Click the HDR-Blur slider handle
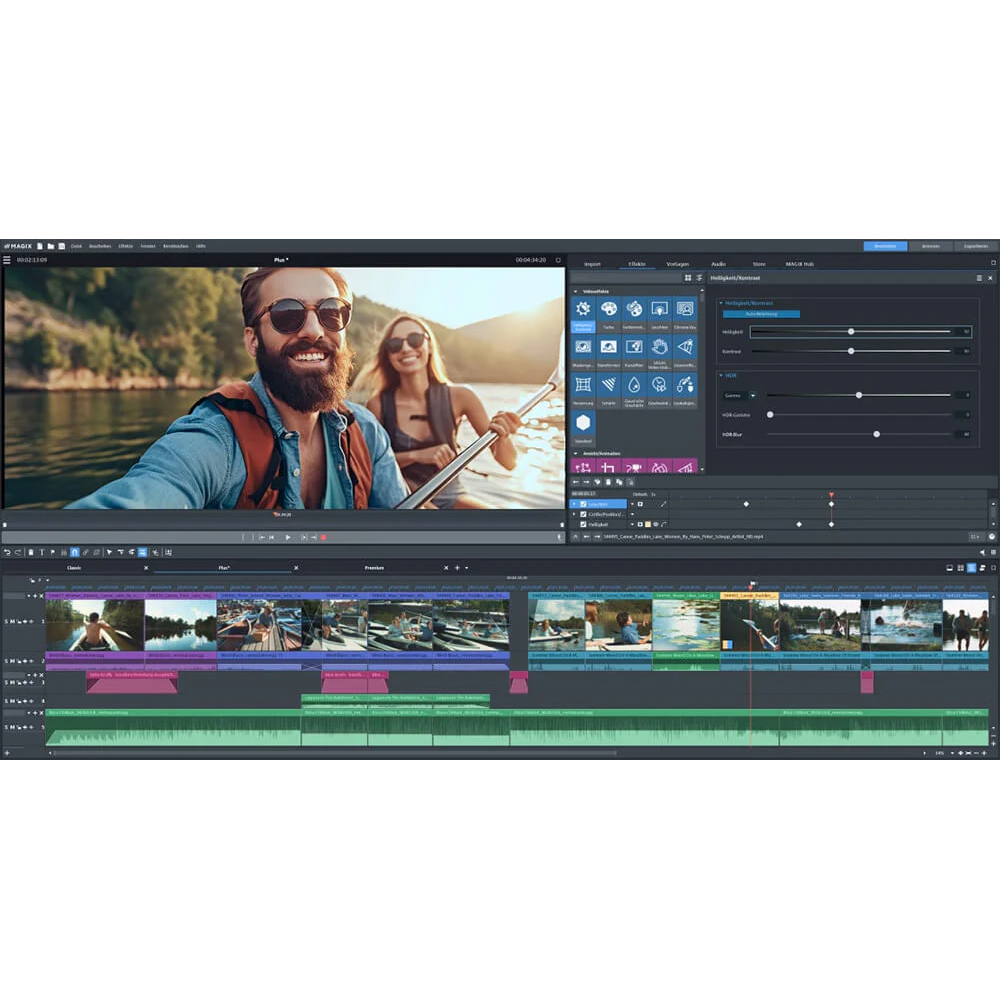1000x1000 pixels. click(876, 434)
